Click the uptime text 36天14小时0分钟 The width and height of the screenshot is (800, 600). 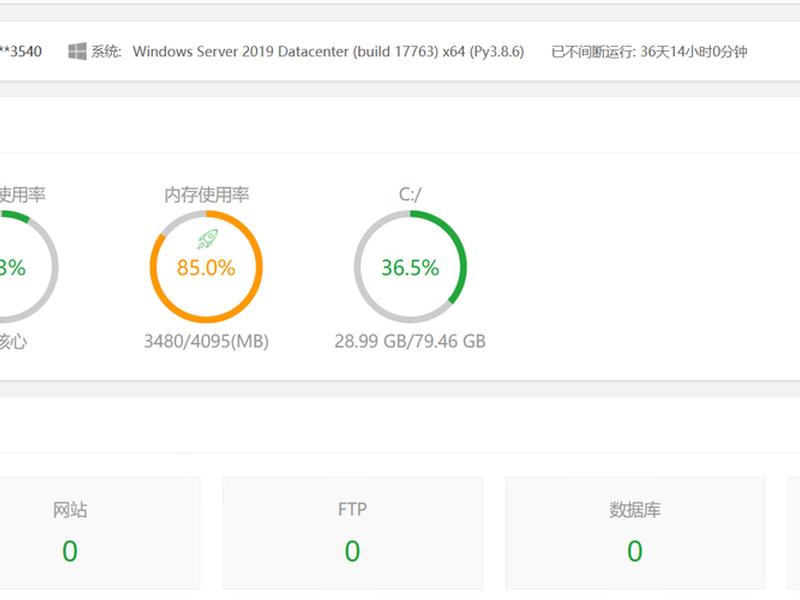694,52
